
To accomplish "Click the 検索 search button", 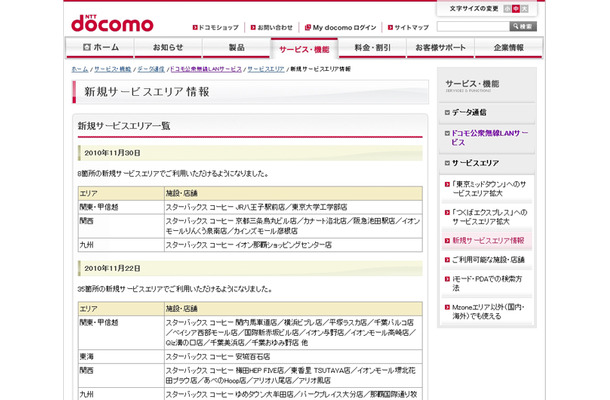I will [x=523, y=26].
